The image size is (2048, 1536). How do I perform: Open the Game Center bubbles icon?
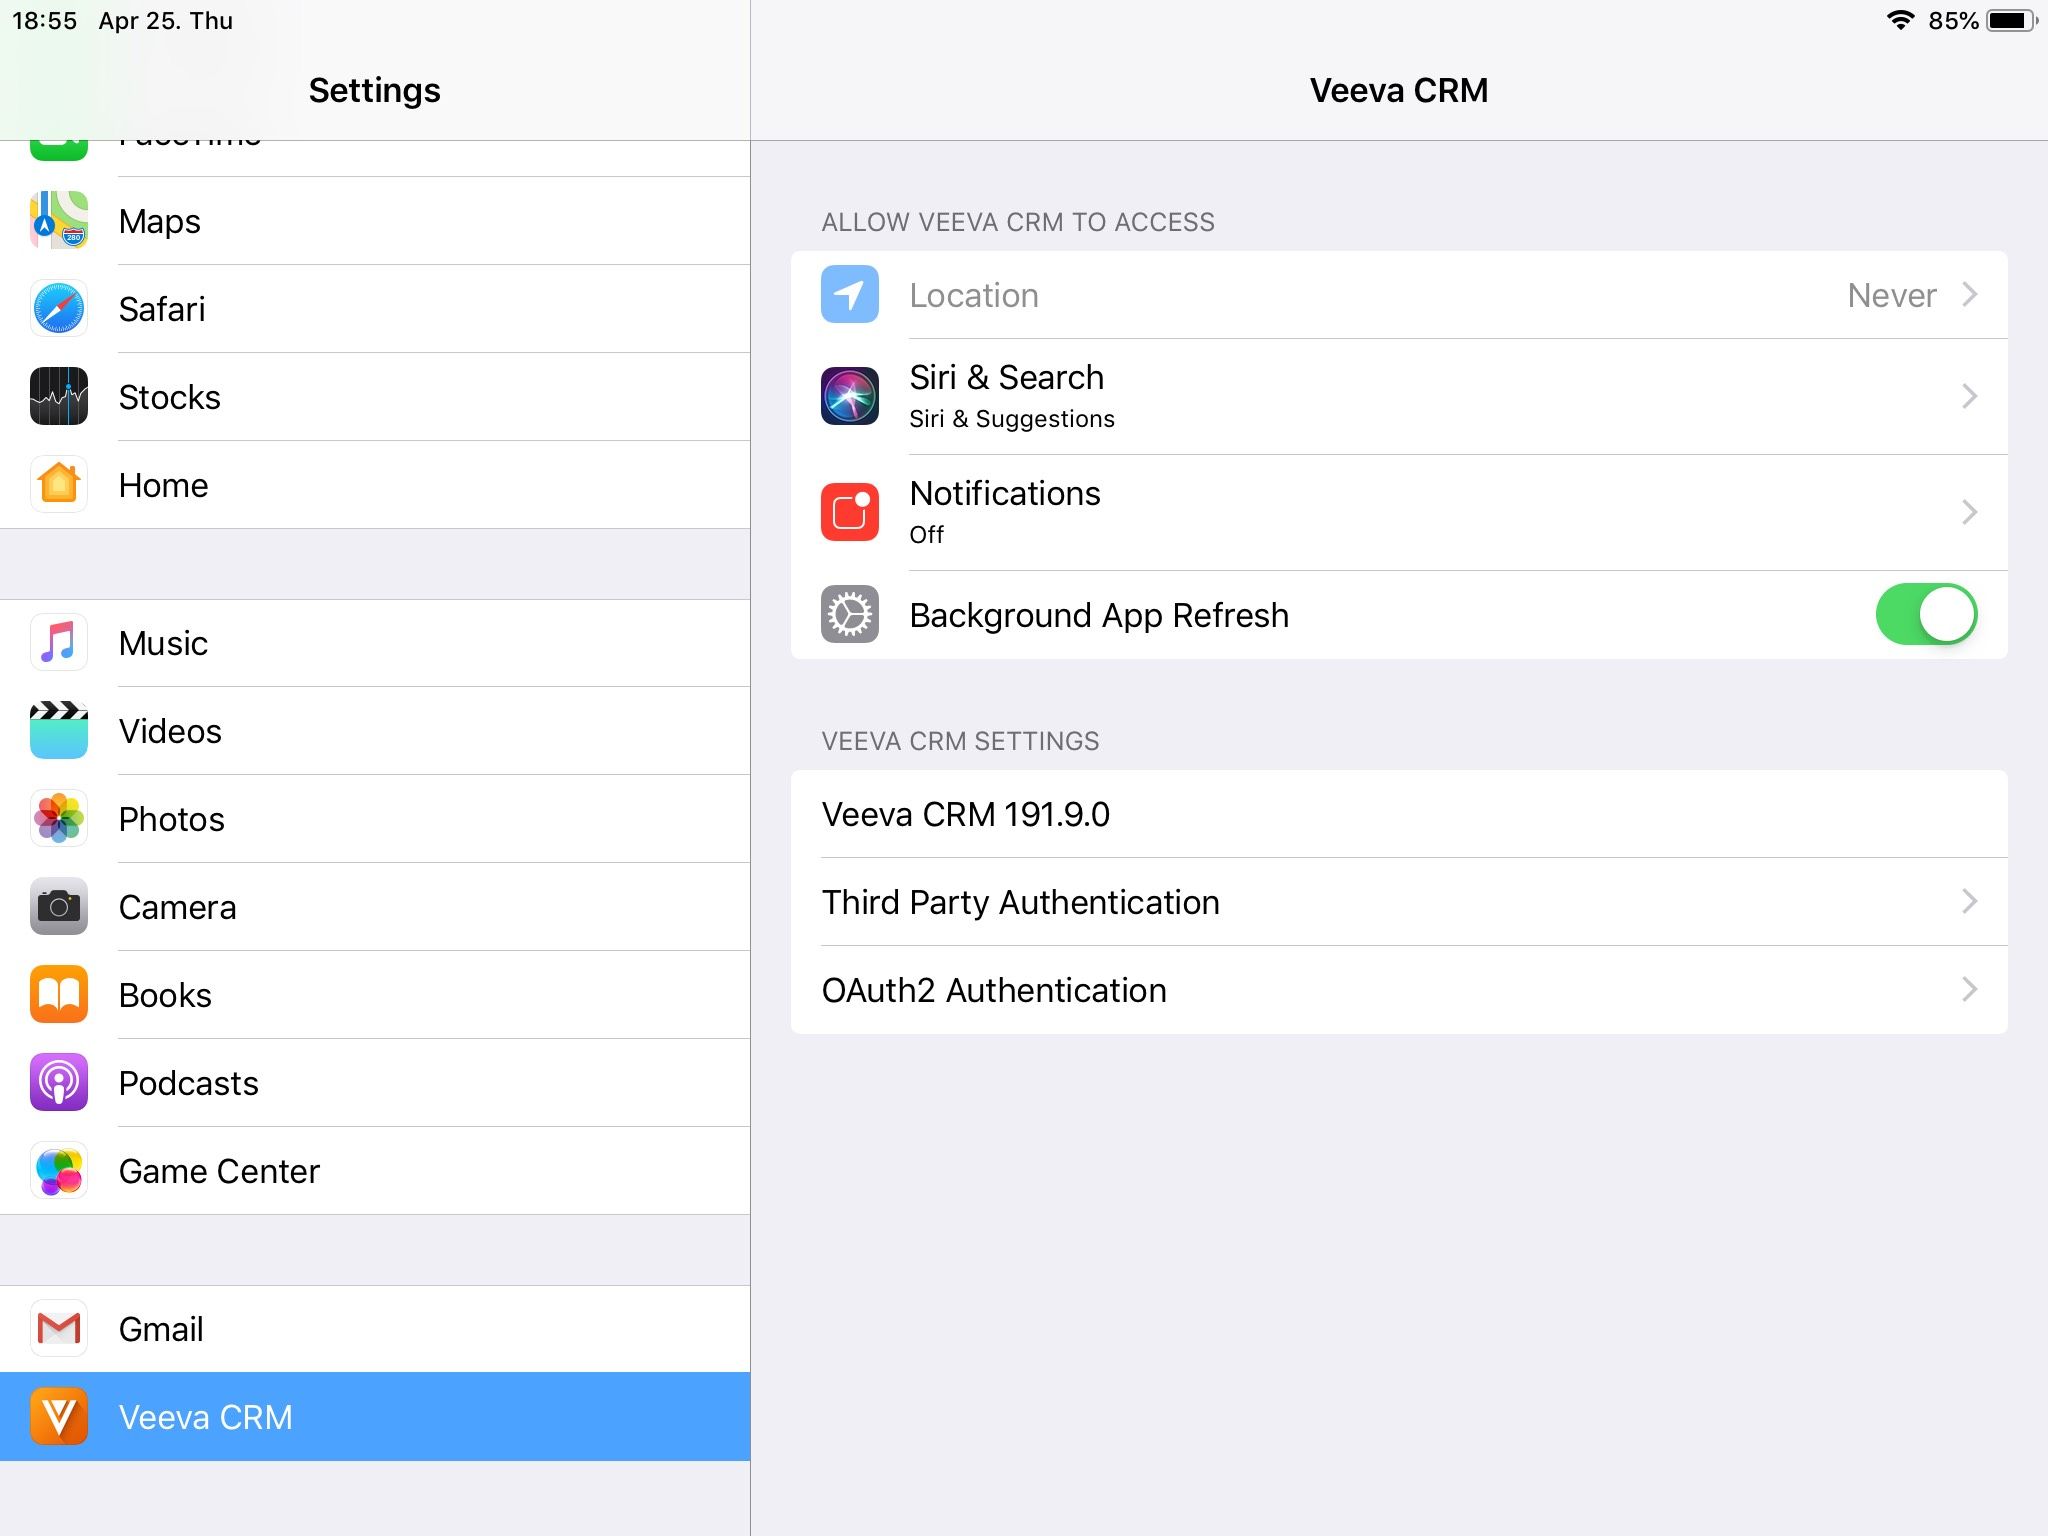(x=59, y=1170)
